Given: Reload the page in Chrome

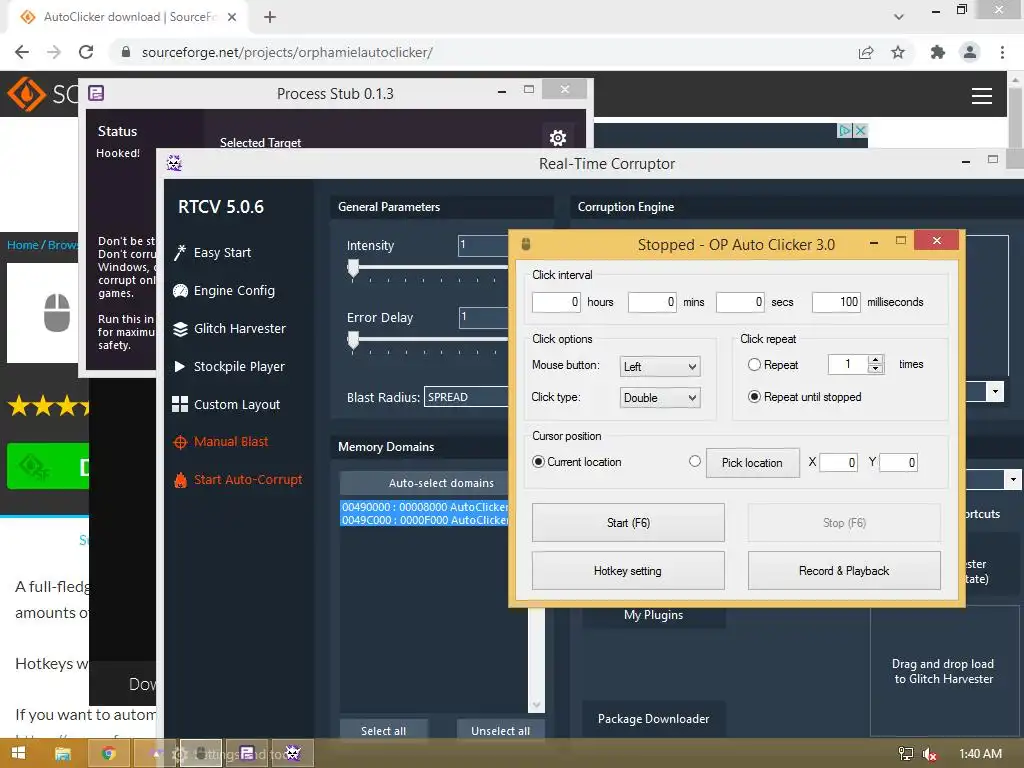Looking at the screenshot, I should tap(86, 52).
